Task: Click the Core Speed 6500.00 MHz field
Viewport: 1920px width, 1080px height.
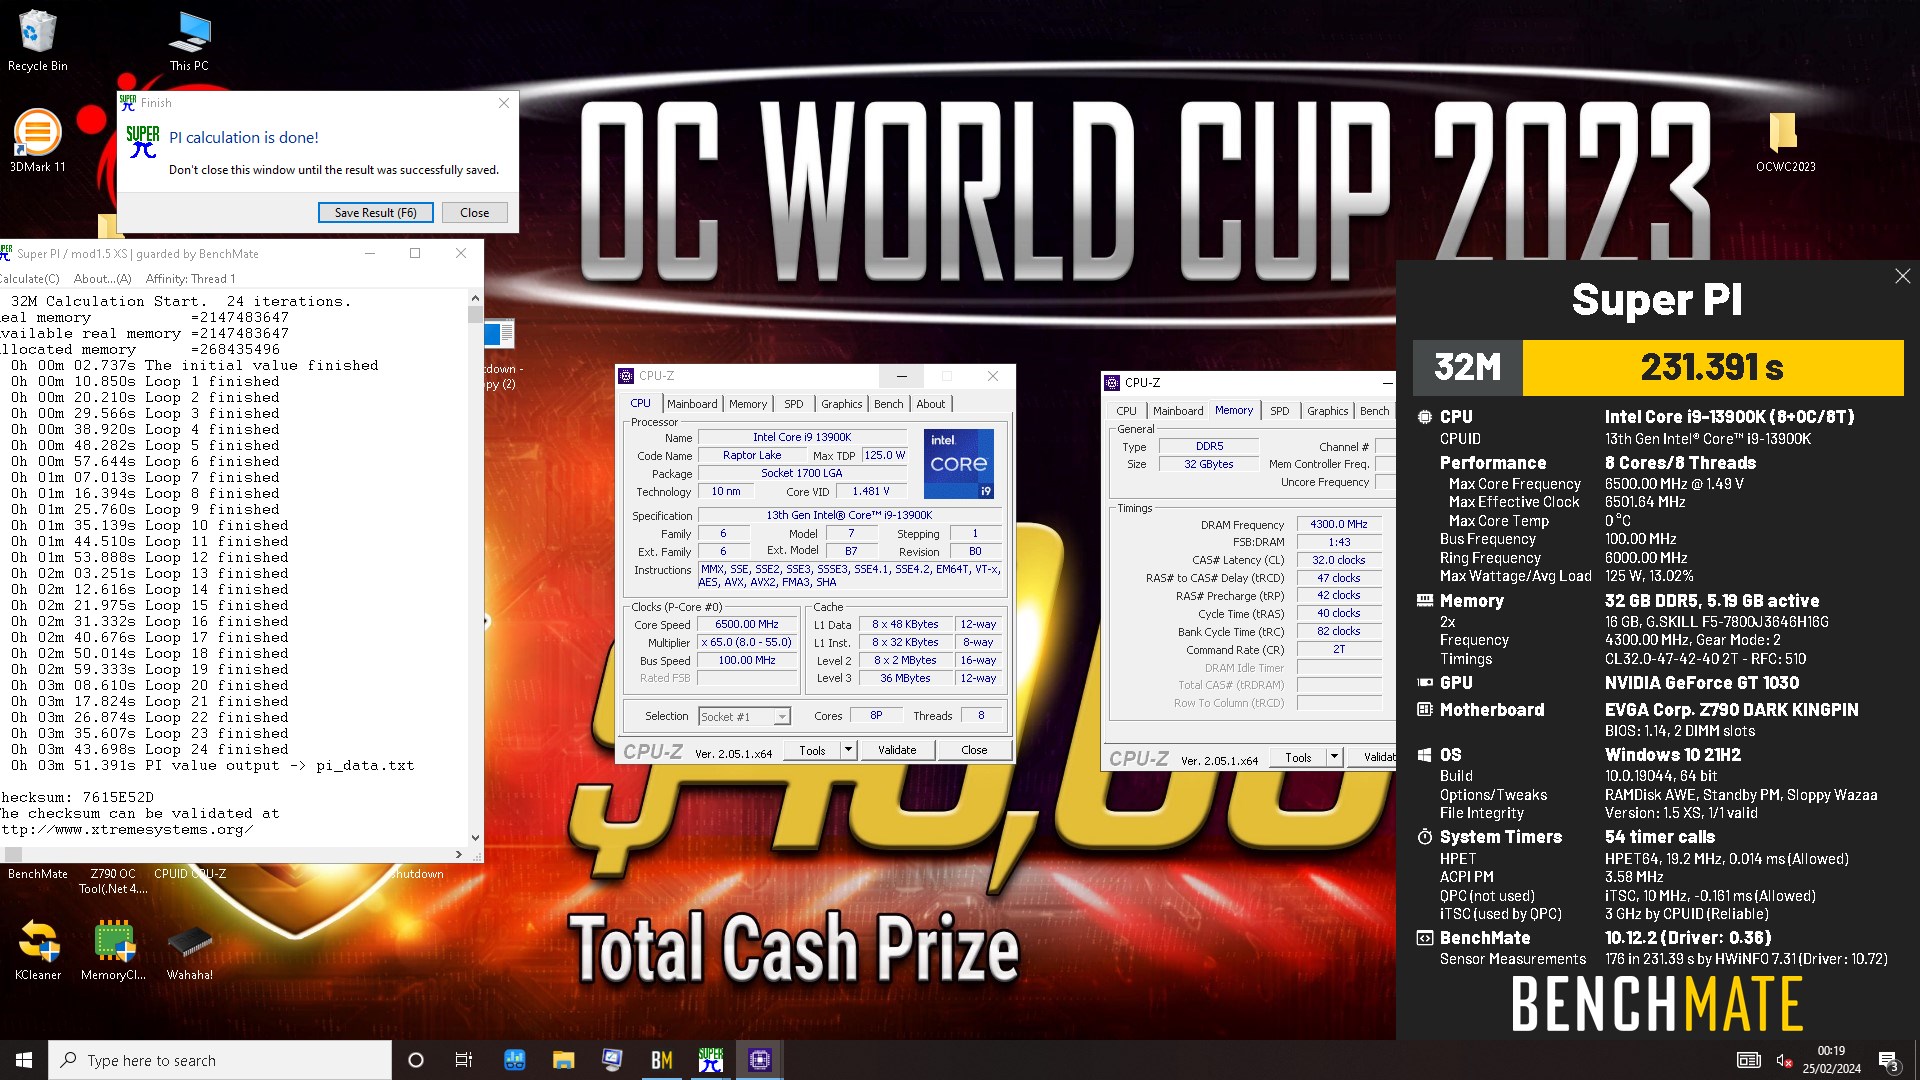Action: click(747, 624)
